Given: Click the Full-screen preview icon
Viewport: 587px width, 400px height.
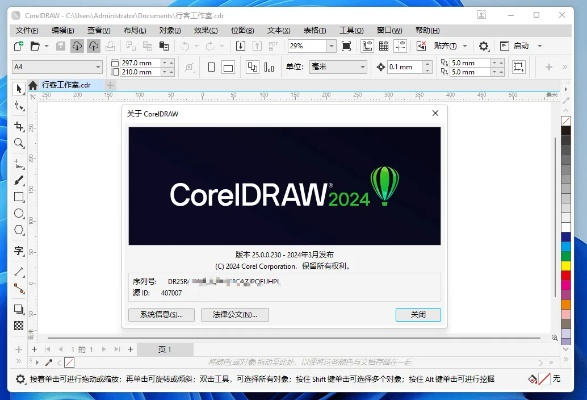Looking at the screenshot, I should pos(347,46).
